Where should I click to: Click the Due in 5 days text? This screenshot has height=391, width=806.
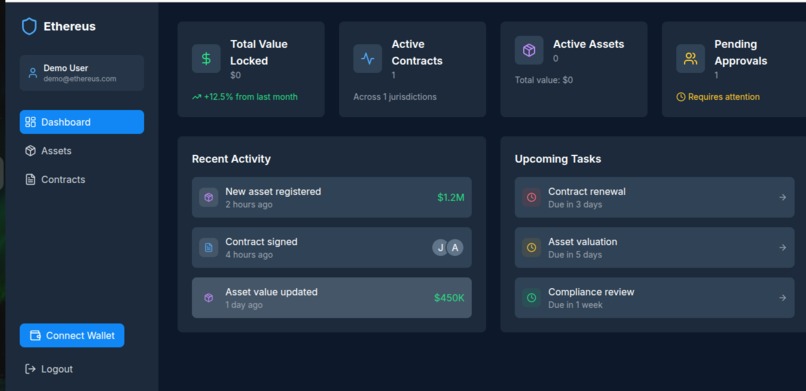(575, 255)
